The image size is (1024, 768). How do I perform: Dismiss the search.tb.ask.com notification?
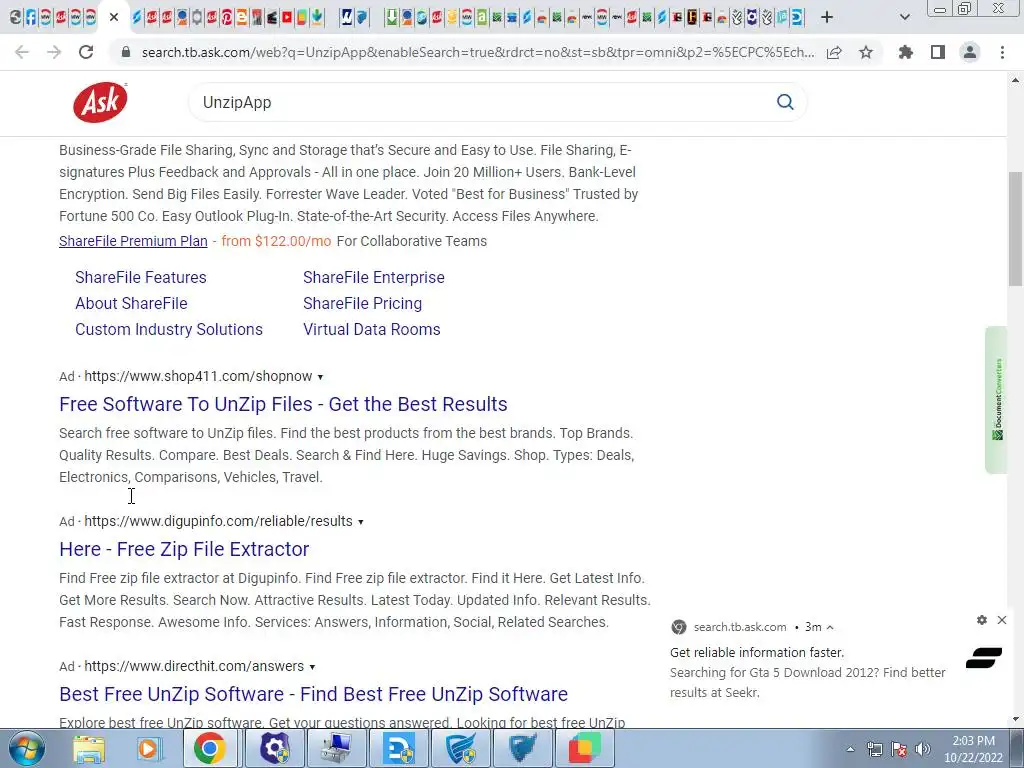1002,620
